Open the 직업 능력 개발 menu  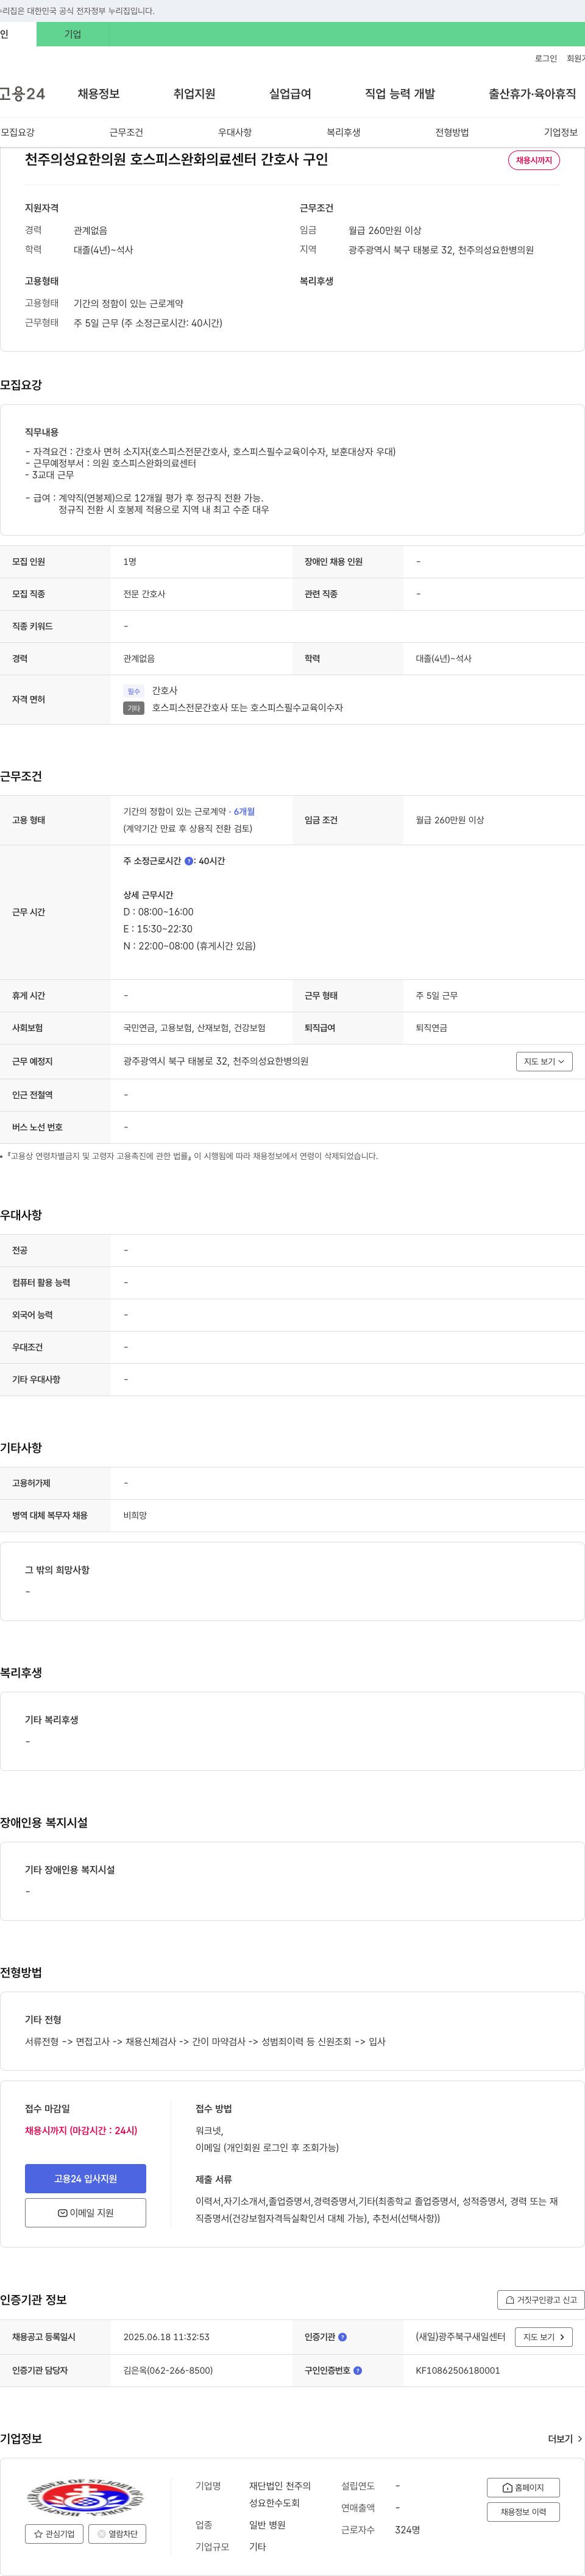400,94
